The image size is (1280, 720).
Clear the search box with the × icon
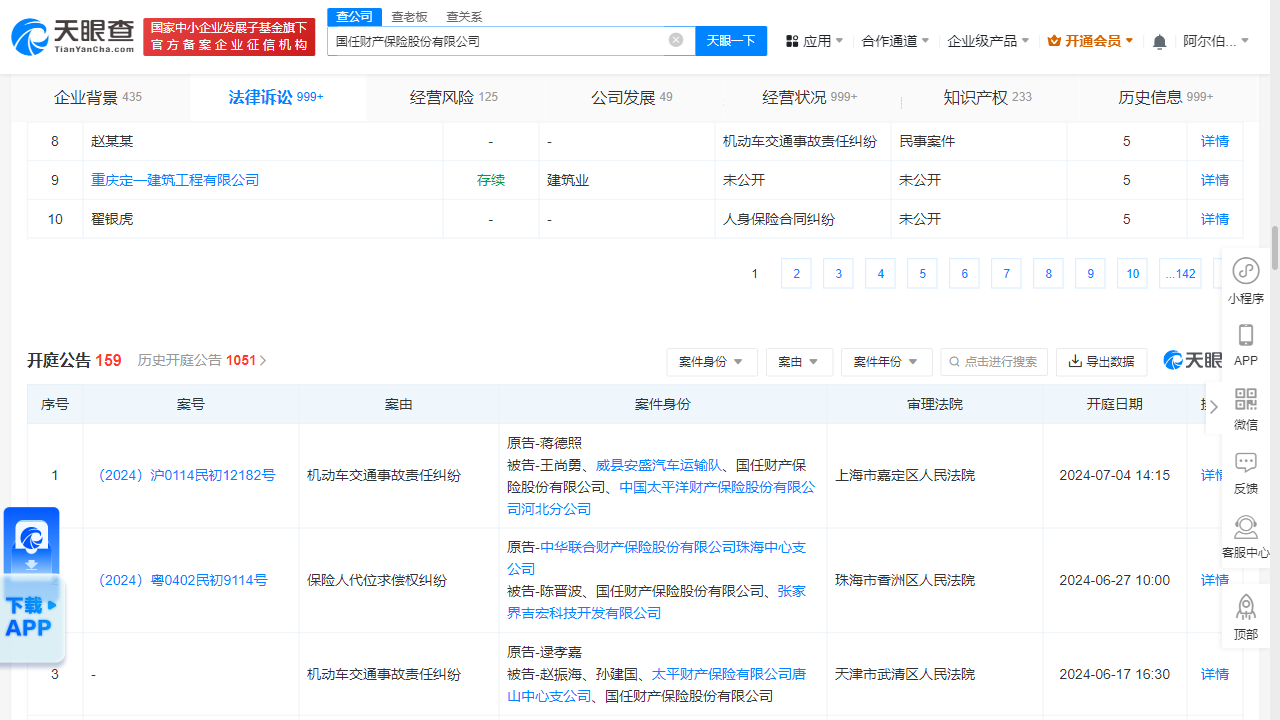coord(676,40)
